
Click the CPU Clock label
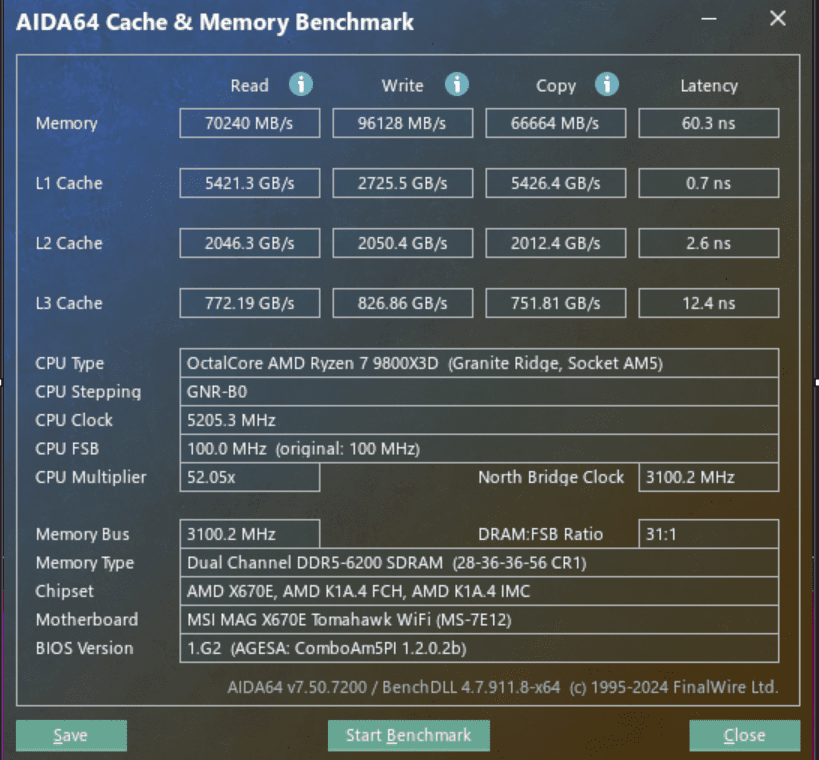point(74,420)
